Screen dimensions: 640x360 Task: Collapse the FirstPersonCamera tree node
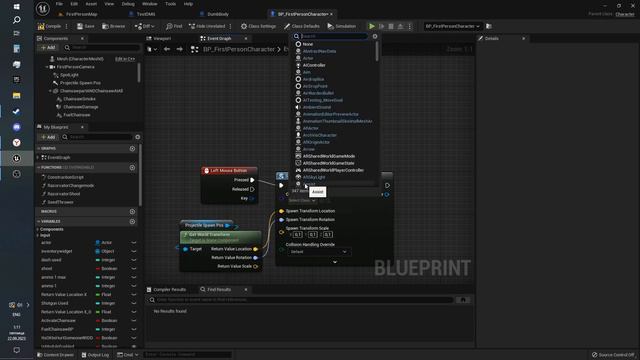47,67
